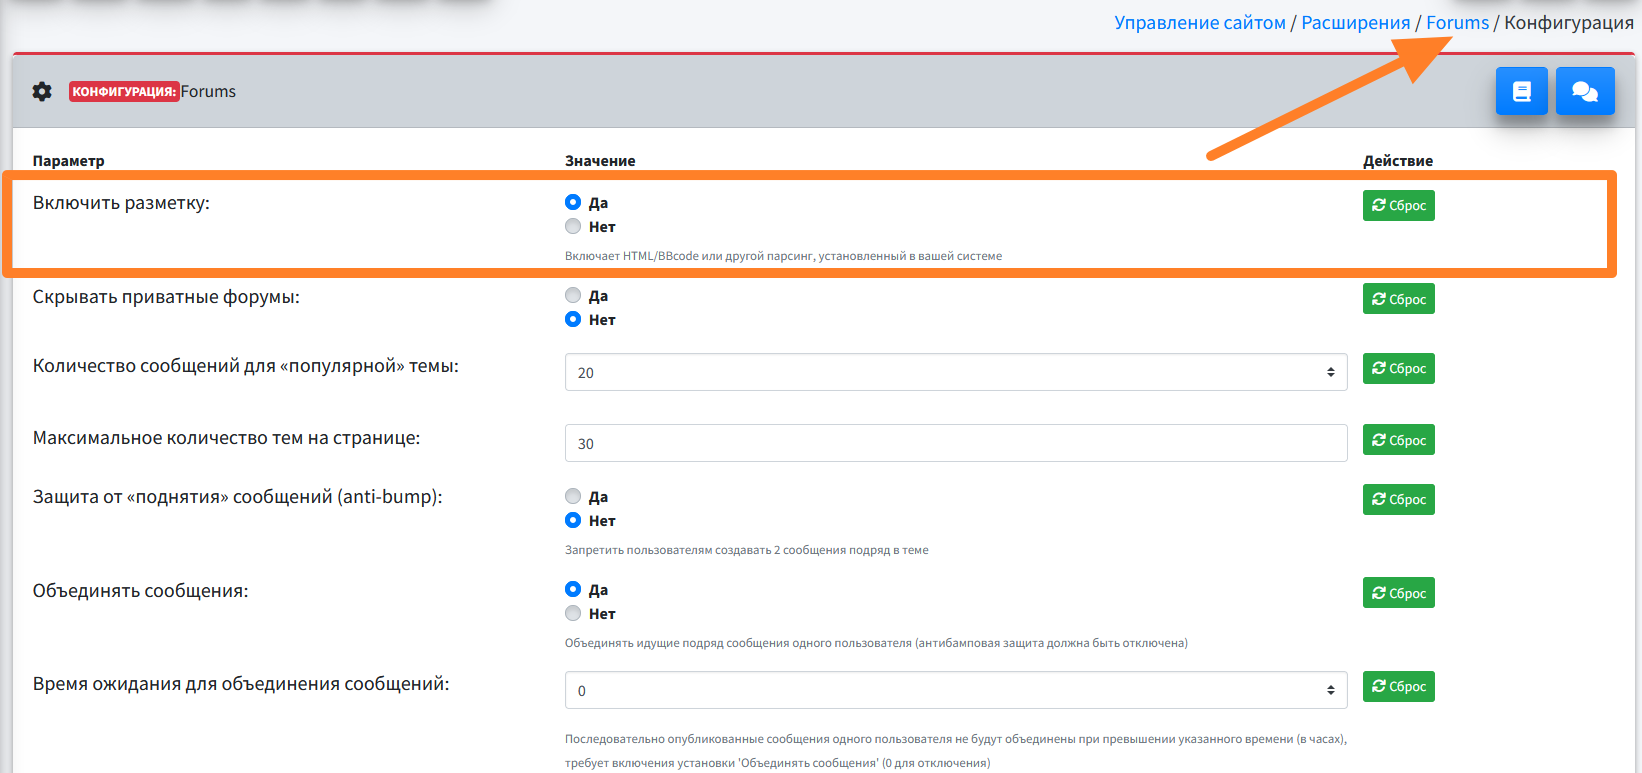Reset the anti-bump protection setting

[1398, 499]
